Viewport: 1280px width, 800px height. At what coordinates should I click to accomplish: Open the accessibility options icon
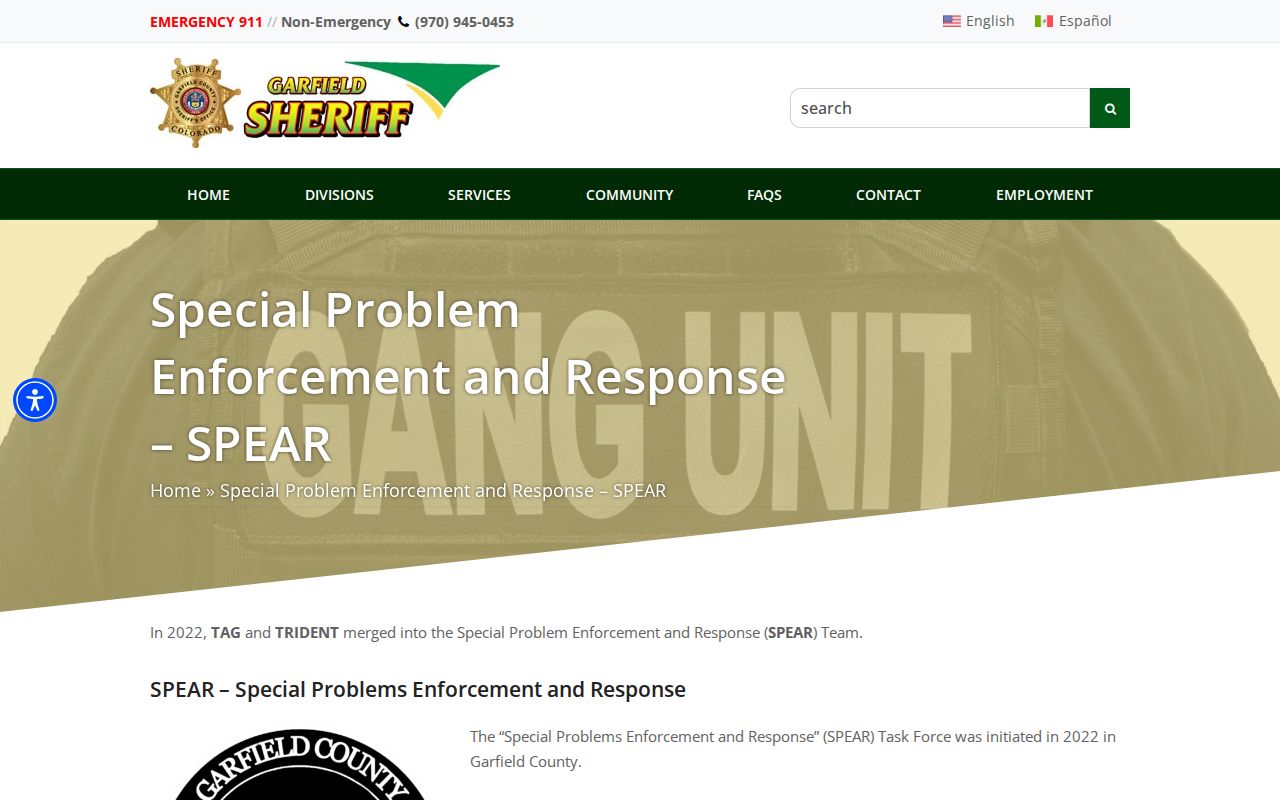click(x=35, y=400)
